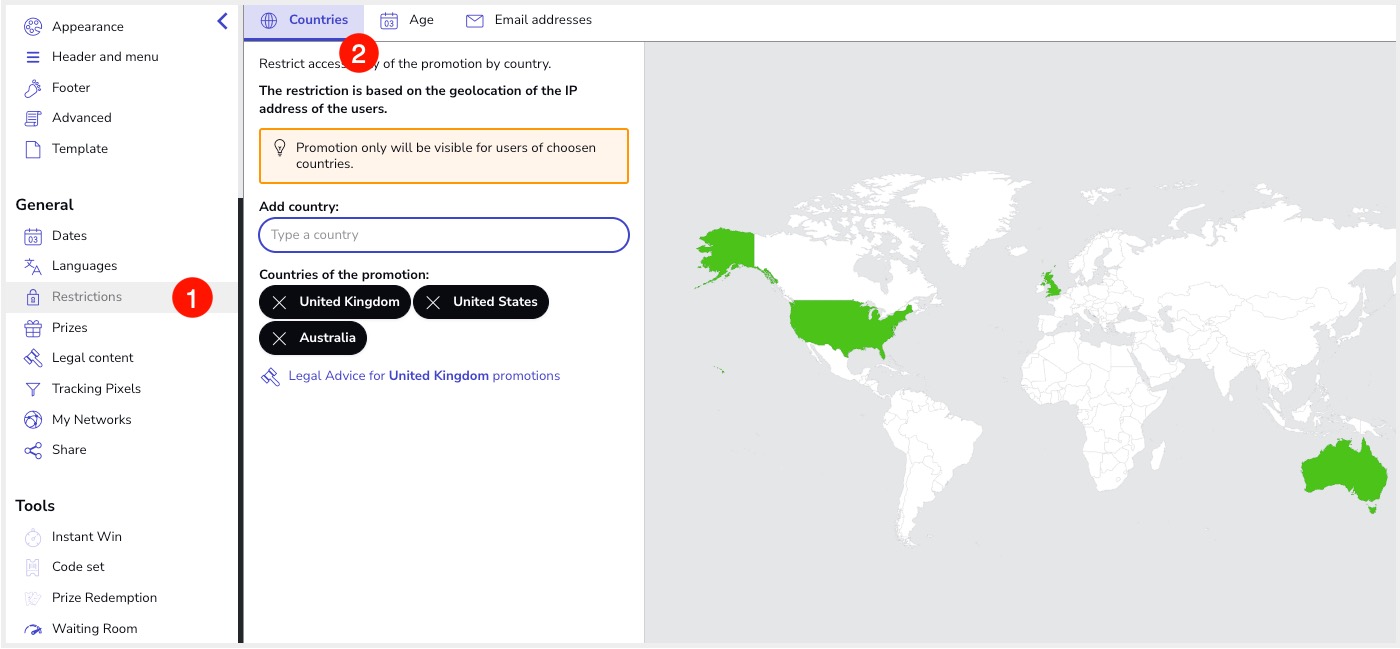
Task: Click the Appearance palette icon
Action: click(33, 27)
